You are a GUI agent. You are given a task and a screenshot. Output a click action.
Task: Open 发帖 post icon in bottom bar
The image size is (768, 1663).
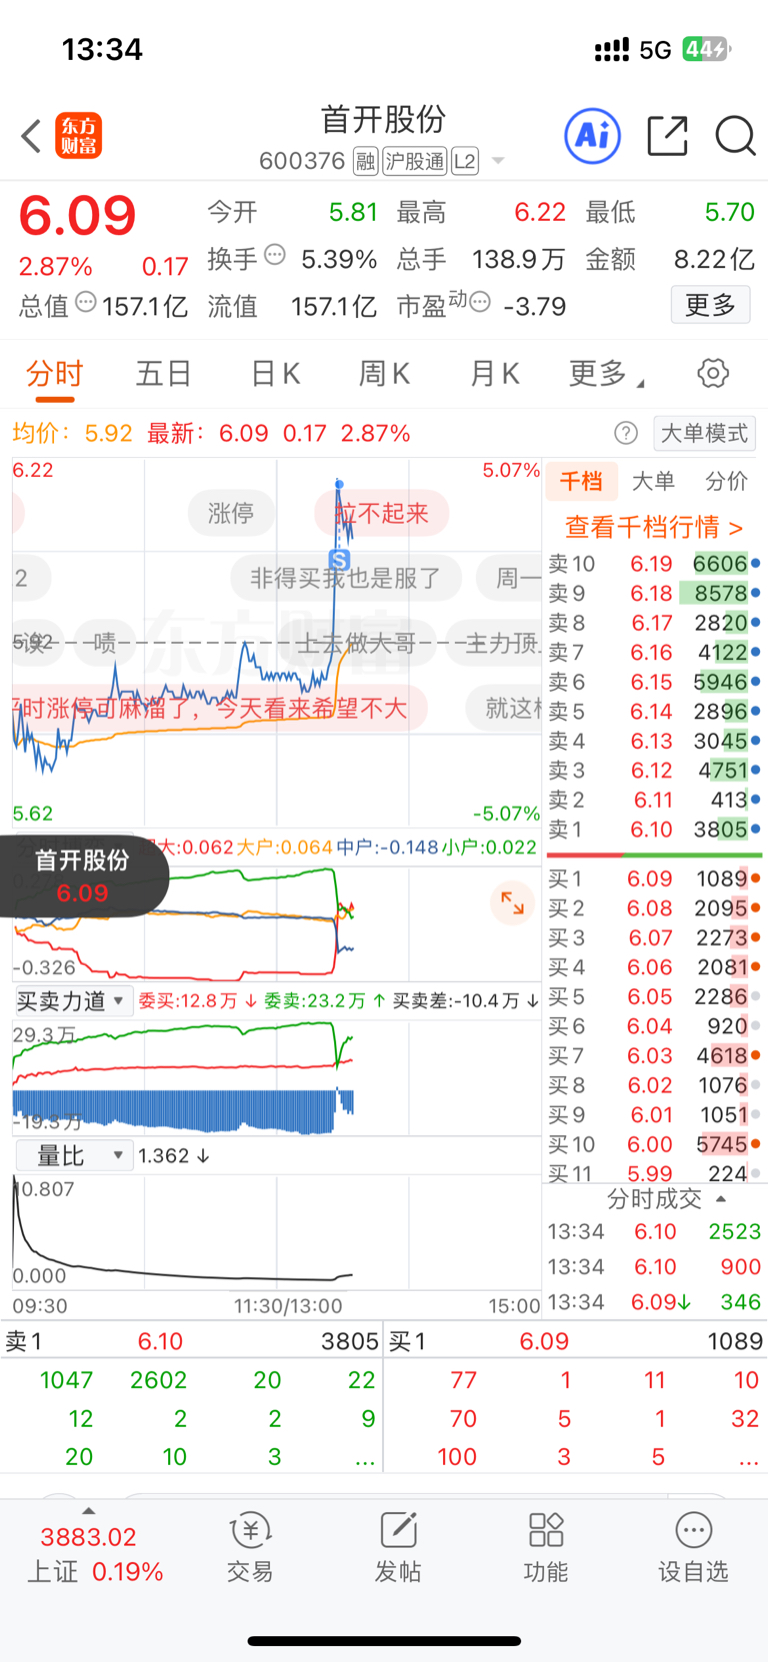click(x=398, y=1546)
